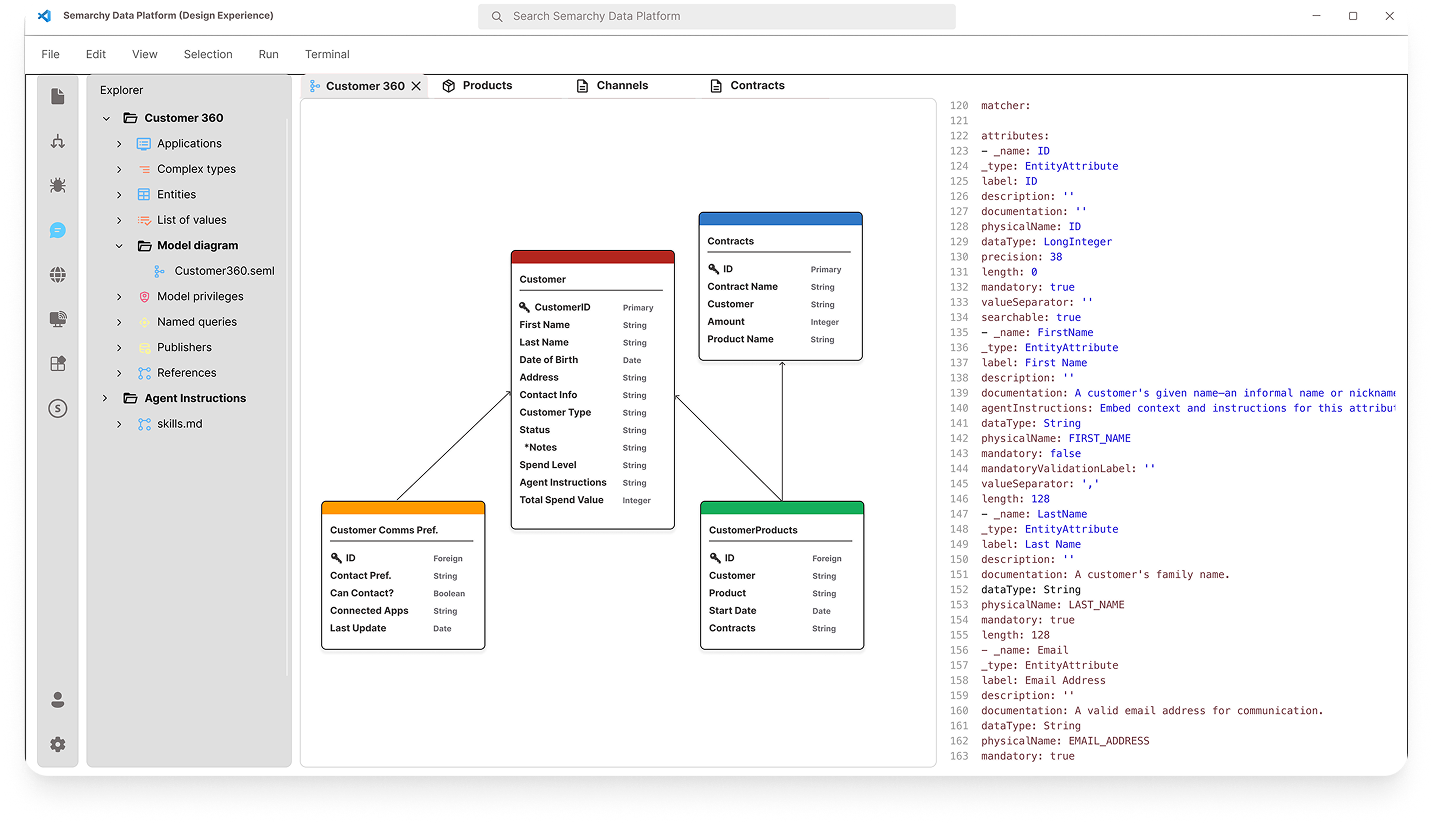The image size is (1432, 824).
Task: Open the View menu
Action: (x=145, y=54)
